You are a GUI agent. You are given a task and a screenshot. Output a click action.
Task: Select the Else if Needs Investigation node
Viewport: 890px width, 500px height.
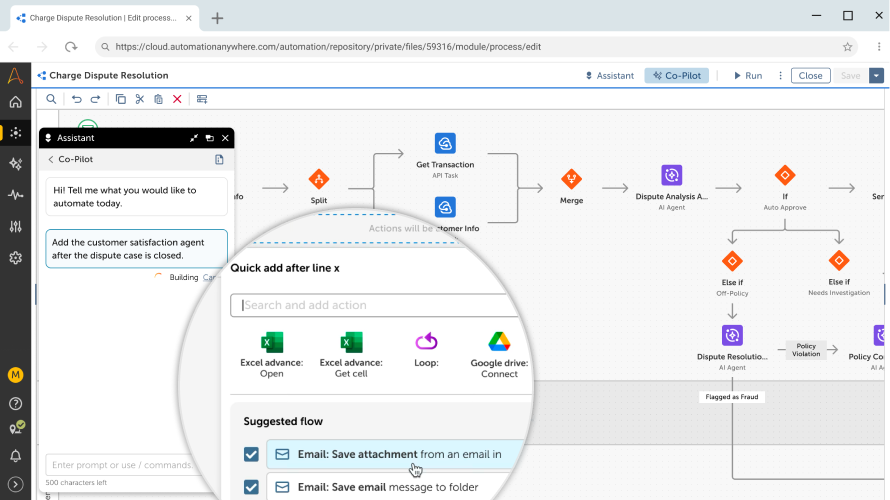[x=839, y=273]
